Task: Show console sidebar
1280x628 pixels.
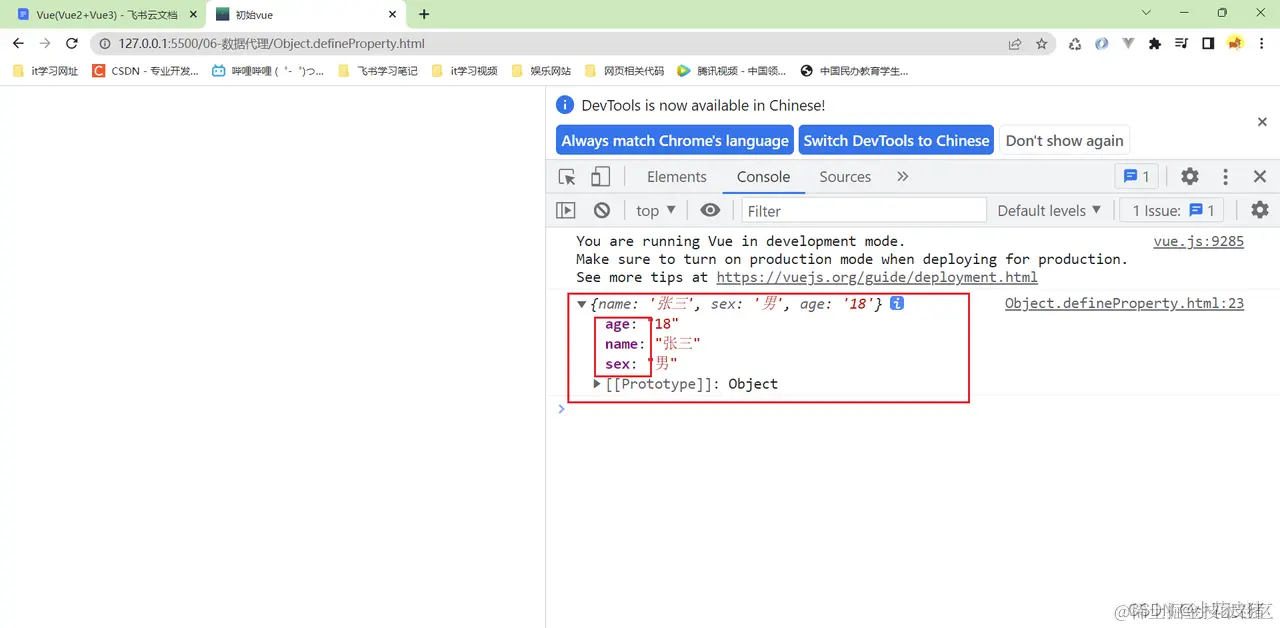Action: pyautogui.click(x=566, y=211)
